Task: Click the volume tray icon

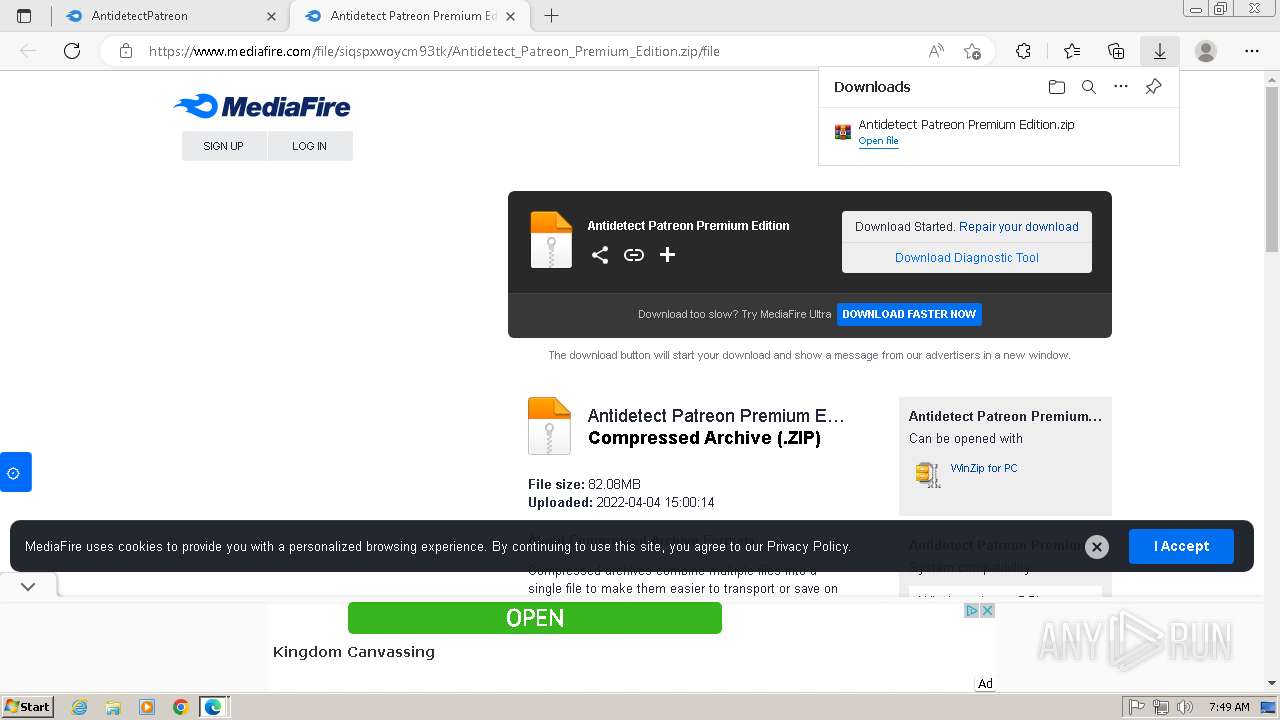Action: click(x=1185, y=707)
